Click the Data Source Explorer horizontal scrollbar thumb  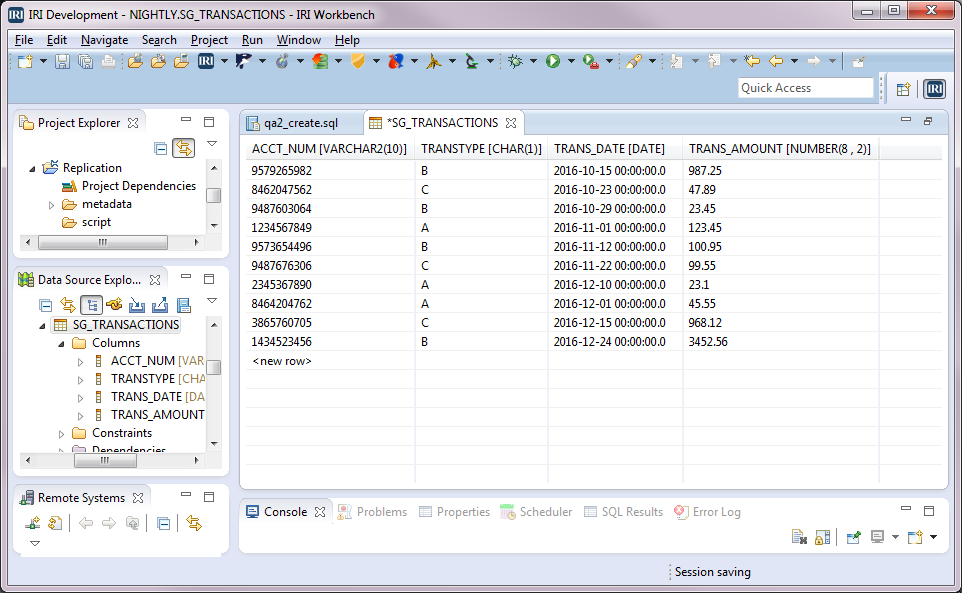click(105, 460)
